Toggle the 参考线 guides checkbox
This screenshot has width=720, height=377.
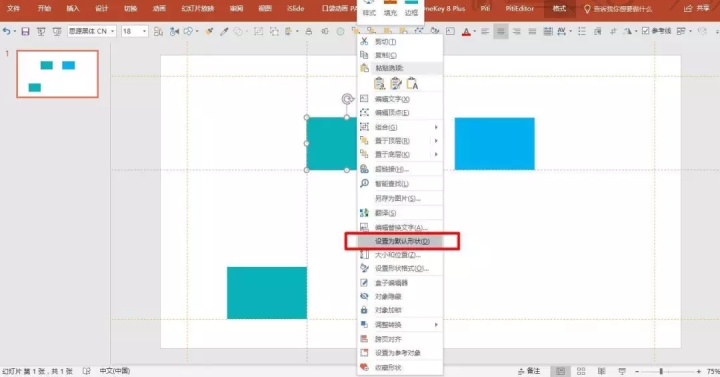pyautogui.click(x=646, y=31)
